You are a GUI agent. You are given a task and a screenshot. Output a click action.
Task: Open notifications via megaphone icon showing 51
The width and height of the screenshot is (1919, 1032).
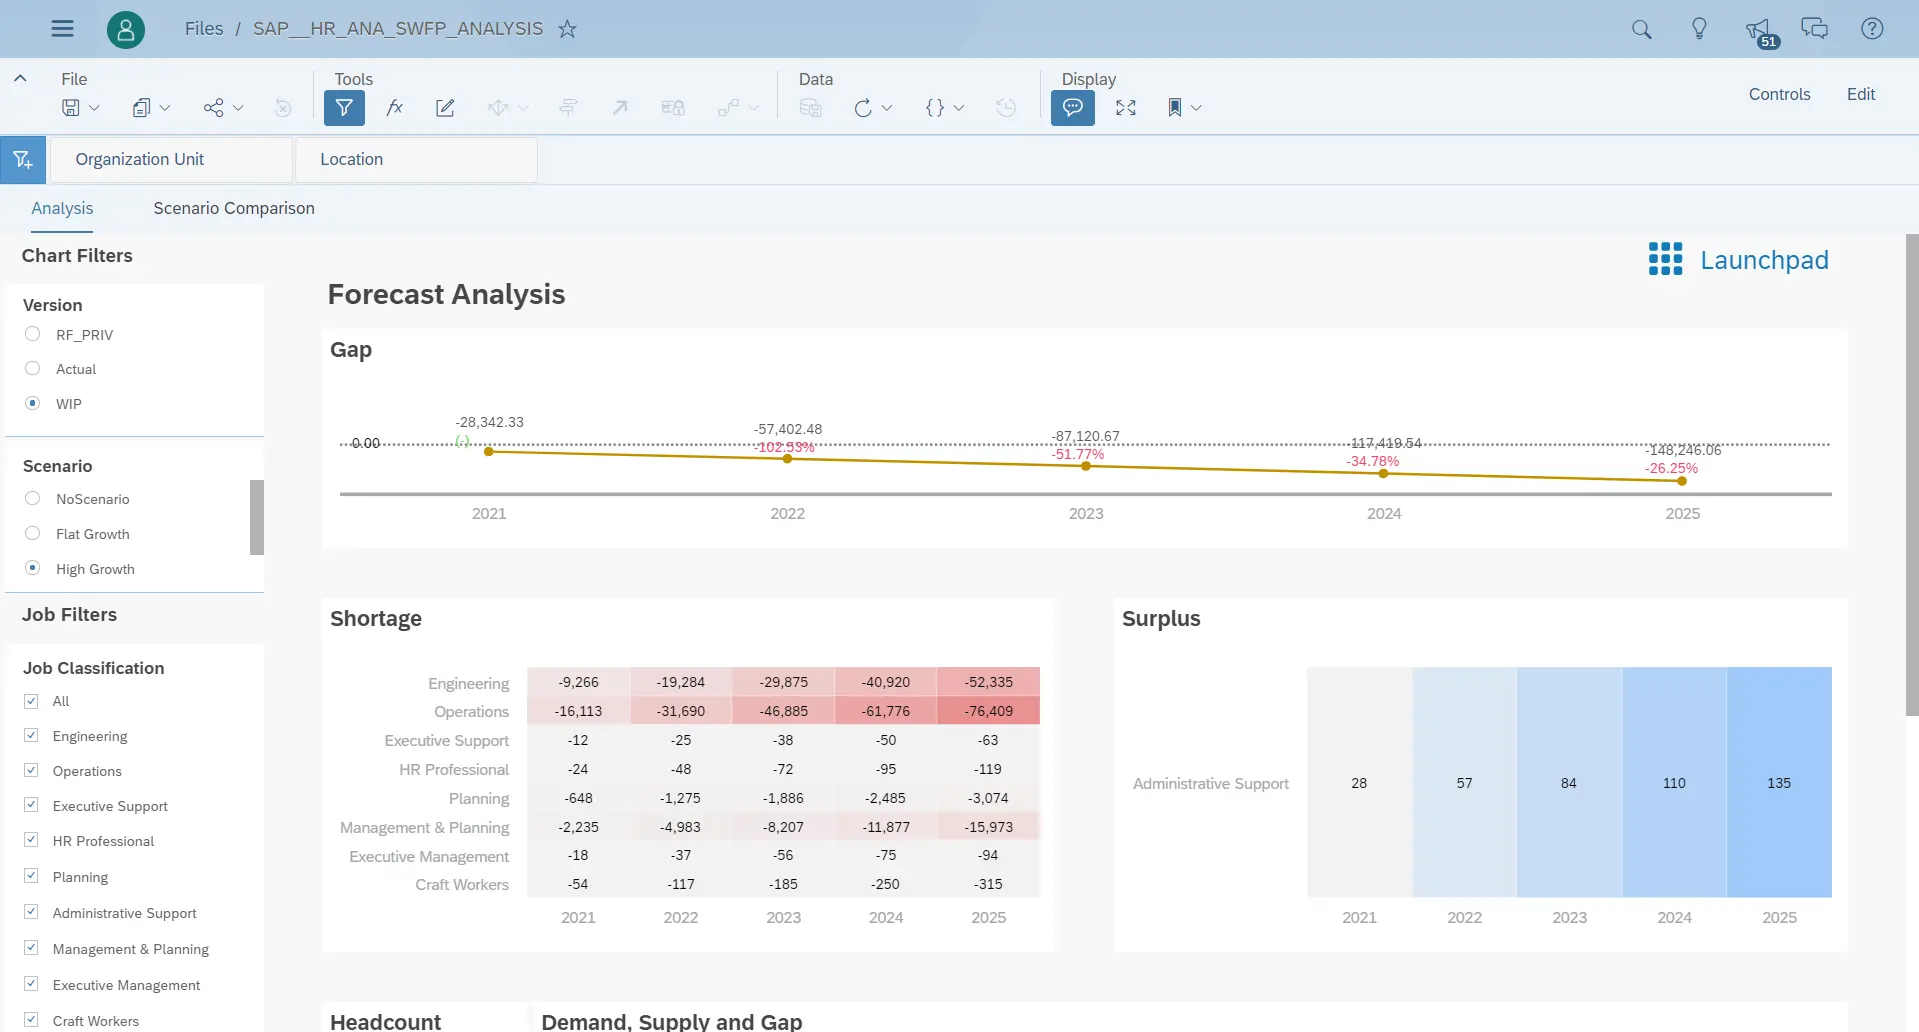(1758, 28)
